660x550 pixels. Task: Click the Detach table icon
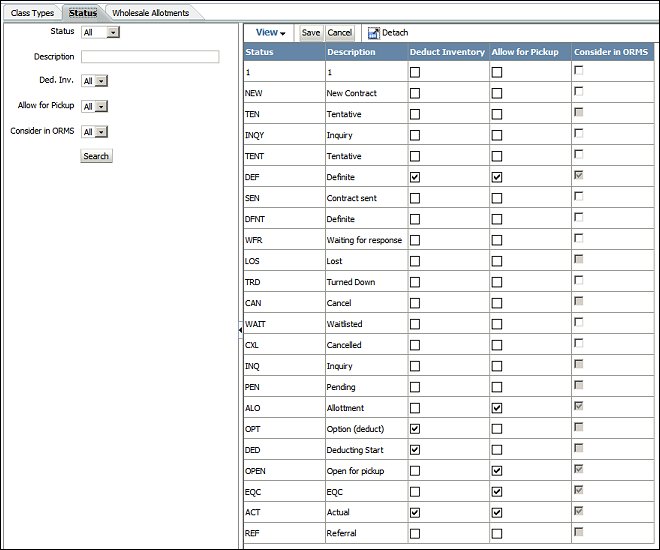coord(374,33)
